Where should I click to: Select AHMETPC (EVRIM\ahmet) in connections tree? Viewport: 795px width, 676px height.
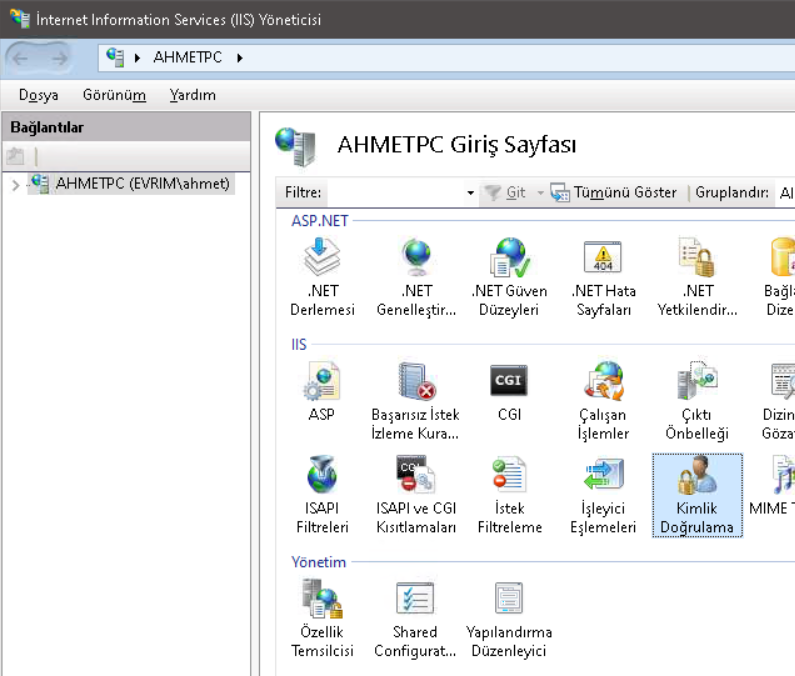(131, 184)
